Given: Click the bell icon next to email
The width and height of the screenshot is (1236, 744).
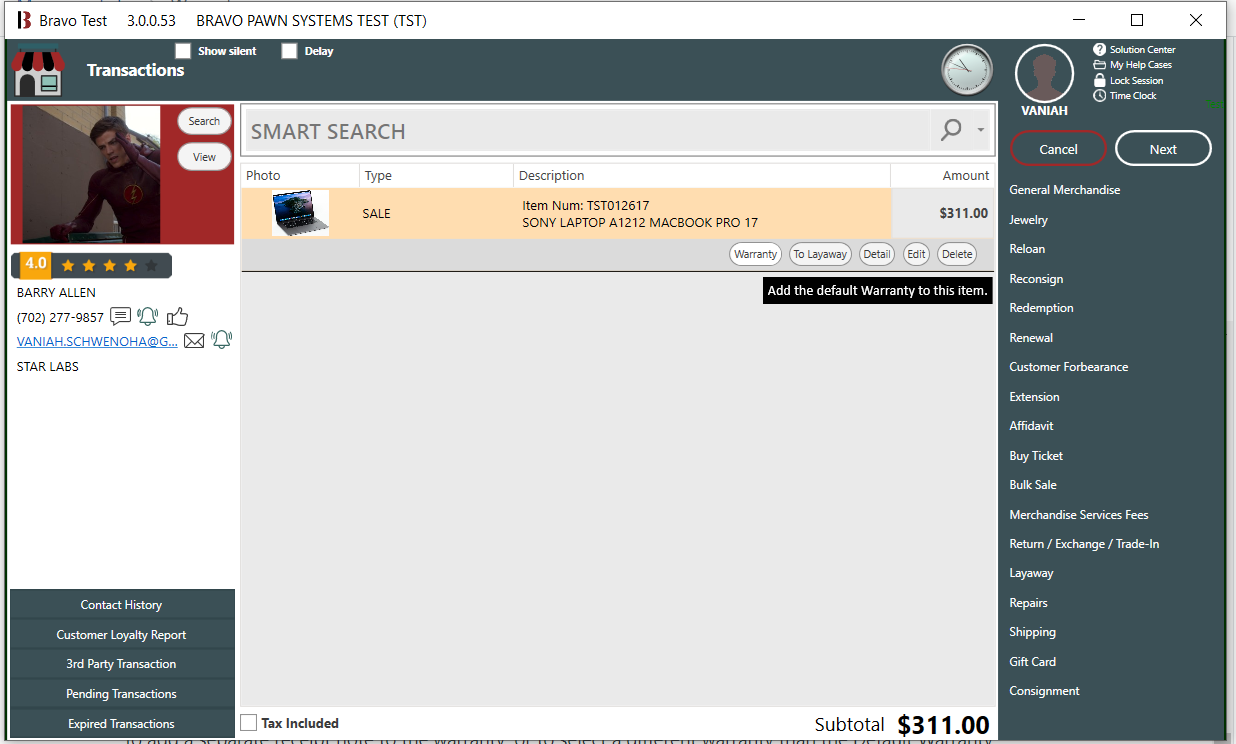Looking at the screenshot, I should click(221, 340).
